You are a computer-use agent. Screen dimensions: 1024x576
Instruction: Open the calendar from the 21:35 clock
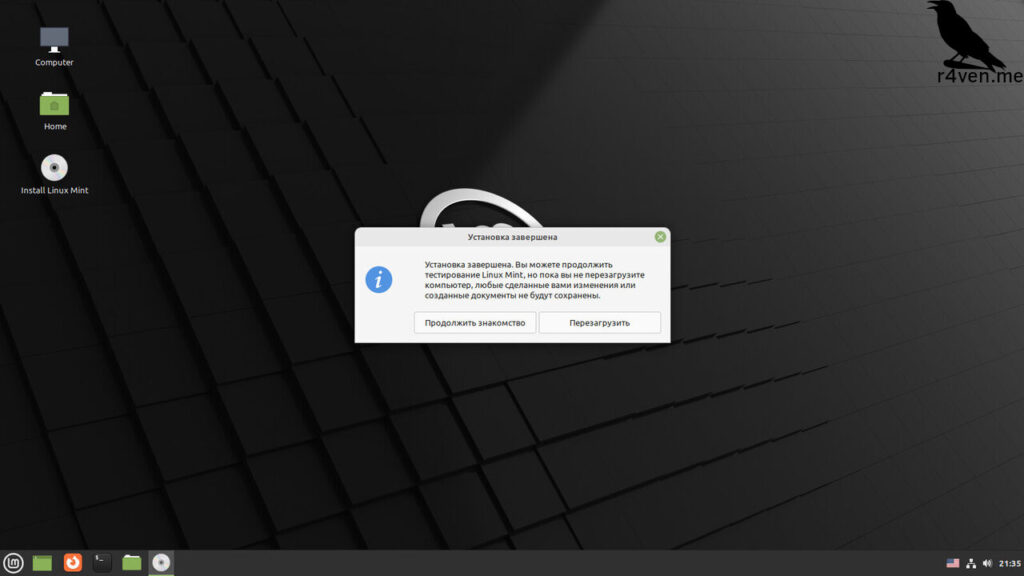[1009, 563]
